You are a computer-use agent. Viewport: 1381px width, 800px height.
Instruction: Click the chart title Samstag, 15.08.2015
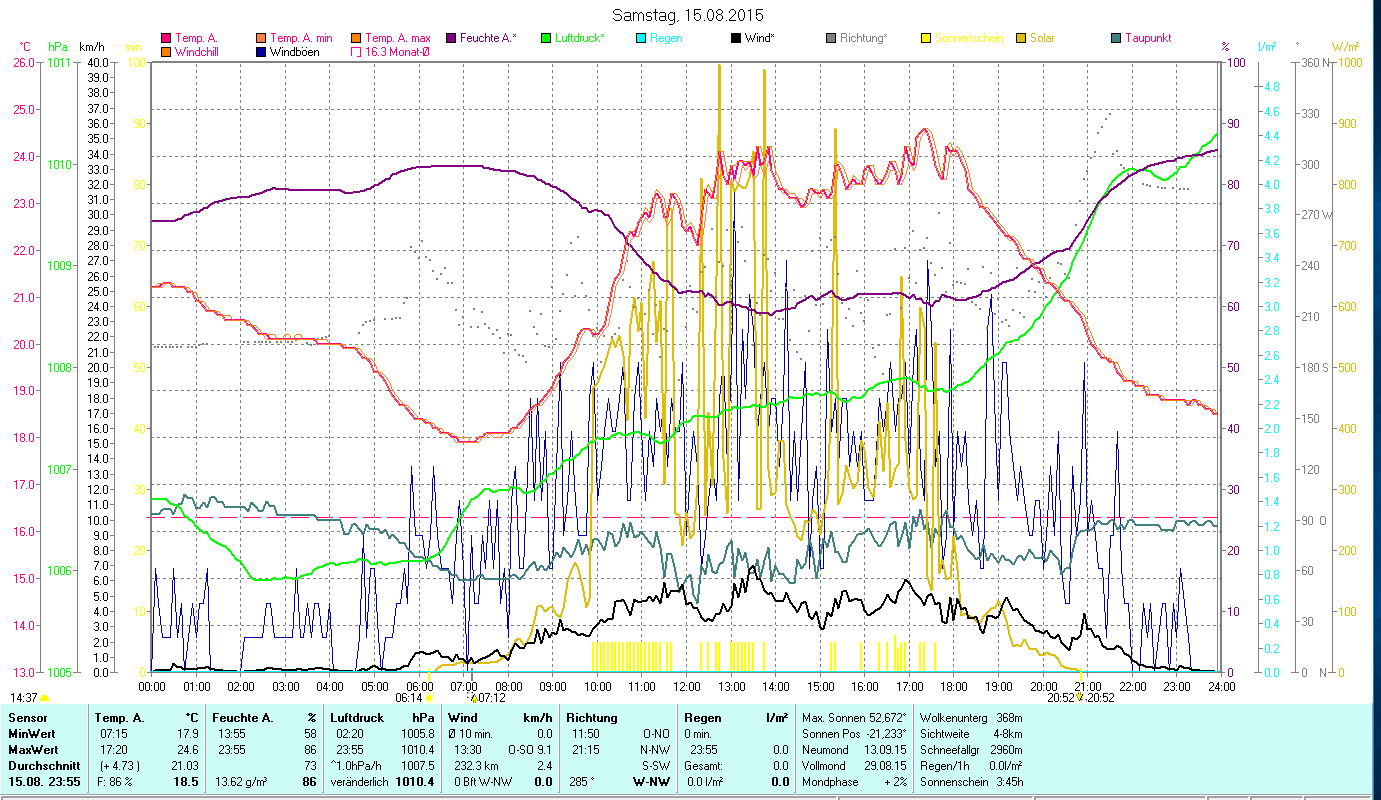686,15
